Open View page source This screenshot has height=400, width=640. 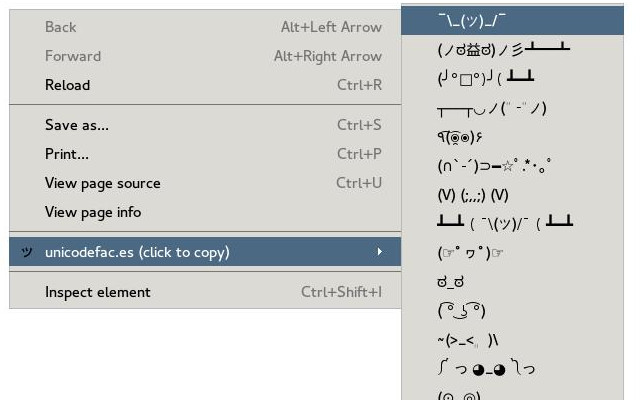pos(205,183)
